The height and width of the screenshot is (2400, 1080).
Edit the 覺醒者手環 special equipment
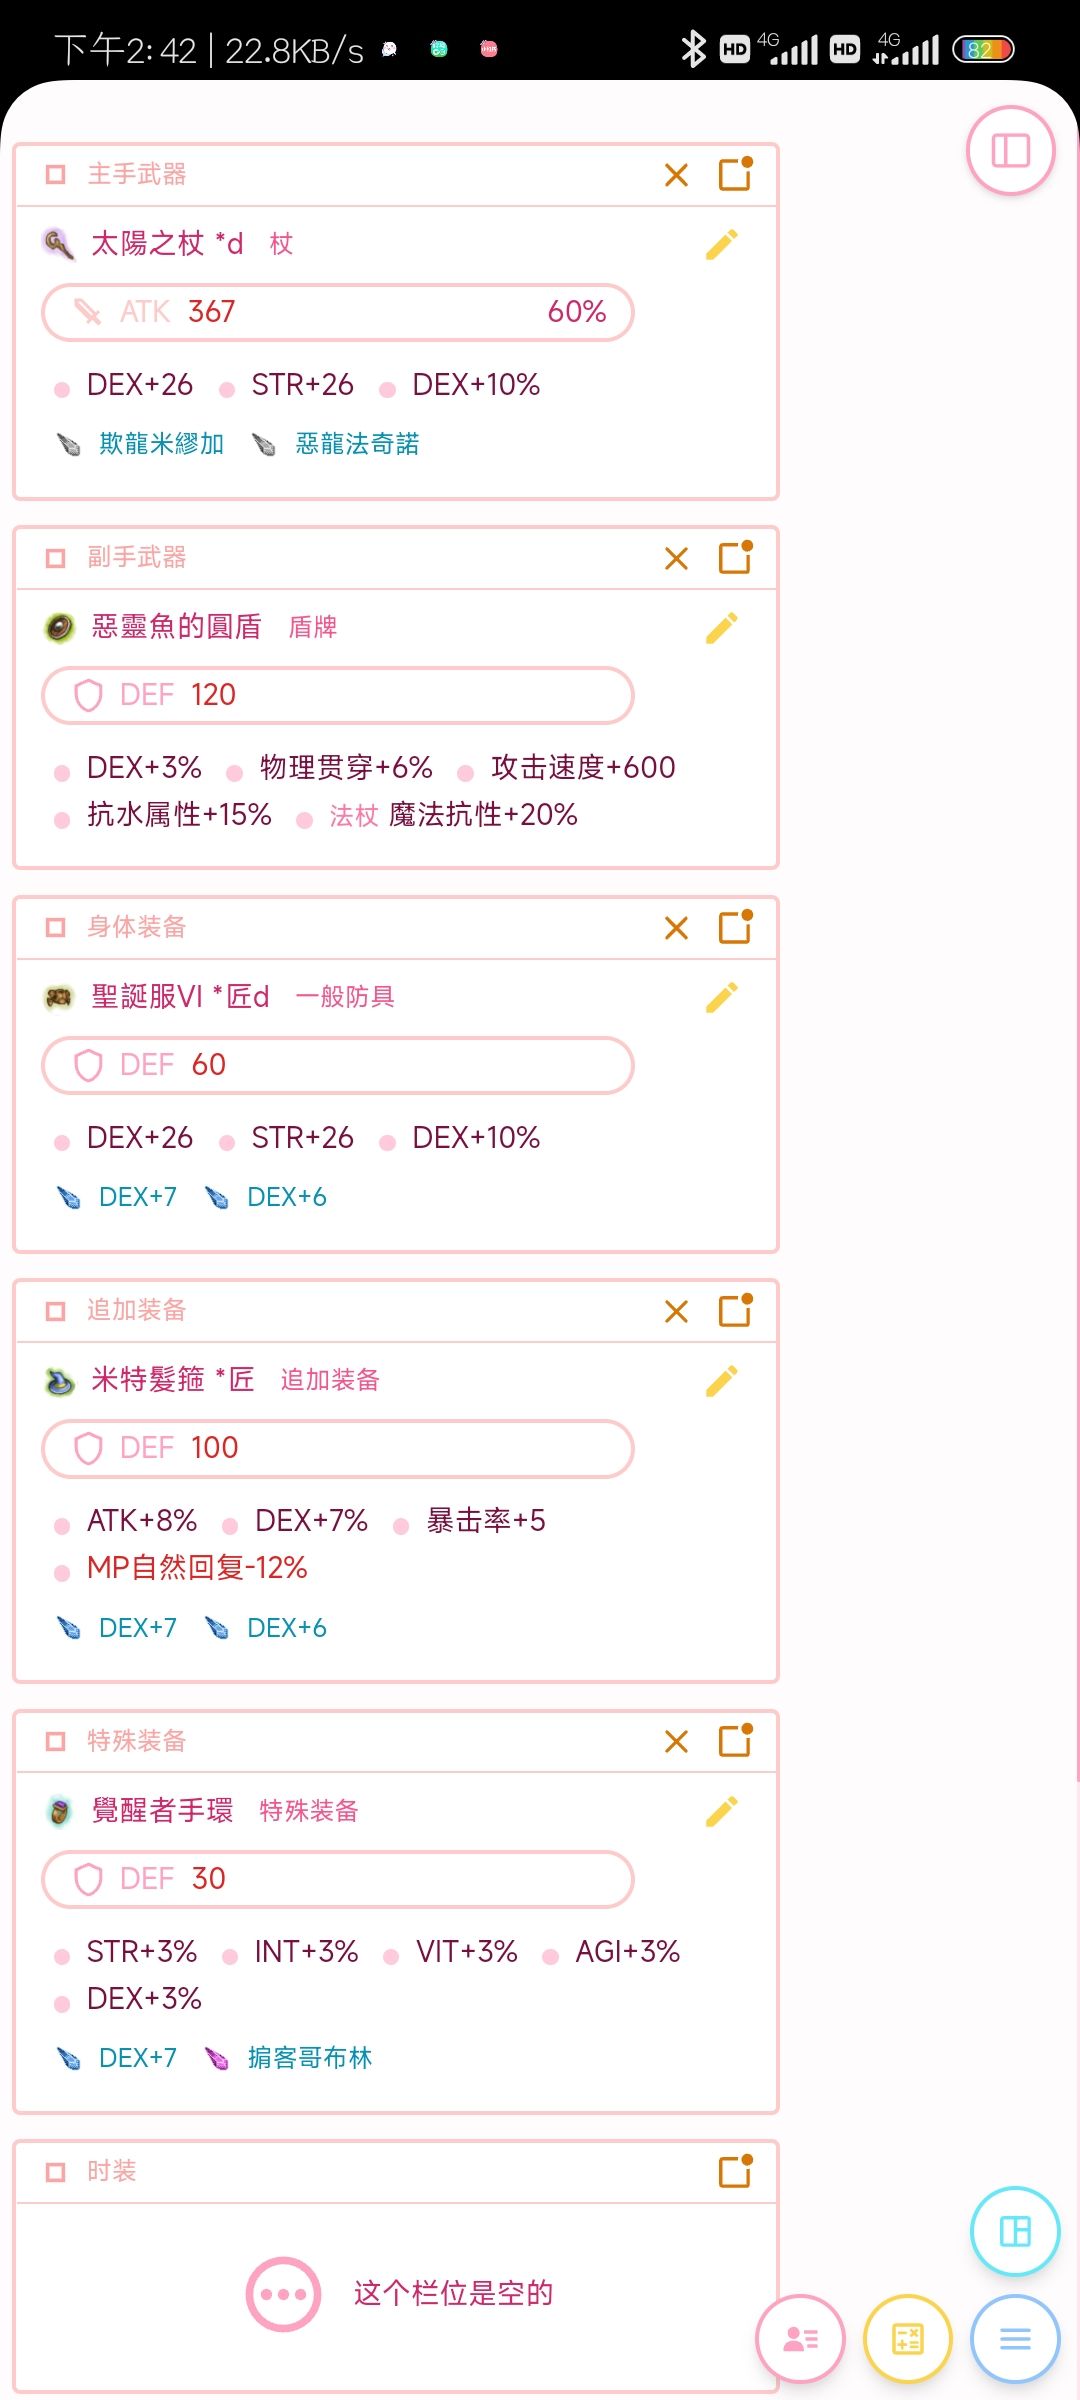point(721,1811)
